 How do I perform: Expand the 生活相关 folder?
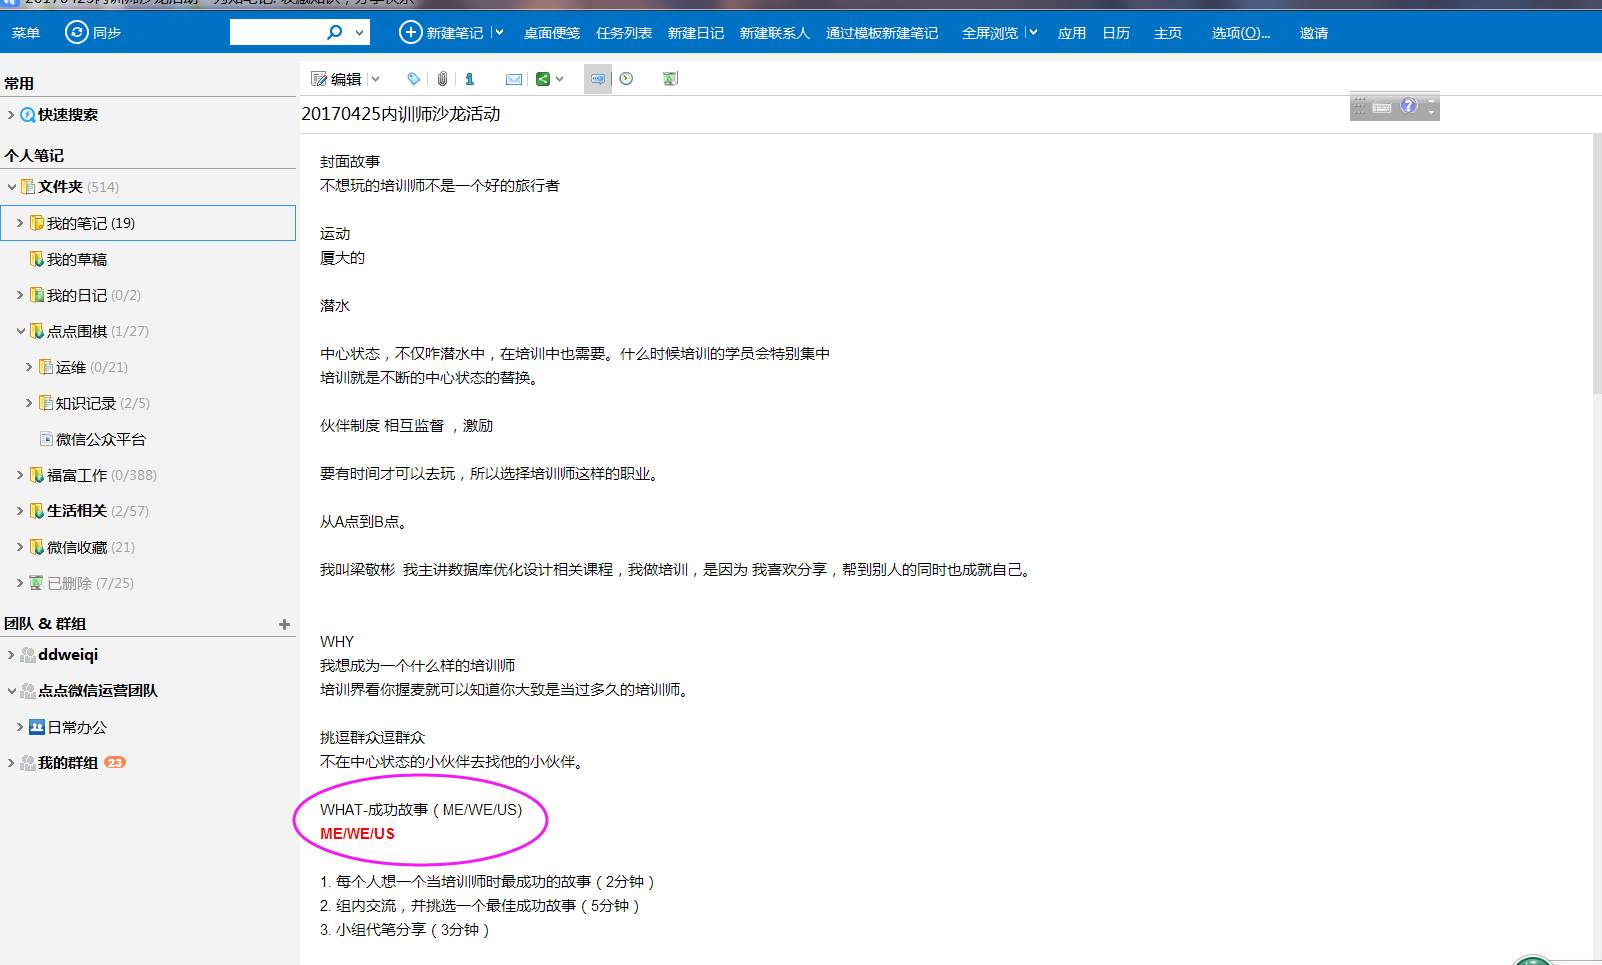click(19, 511)
